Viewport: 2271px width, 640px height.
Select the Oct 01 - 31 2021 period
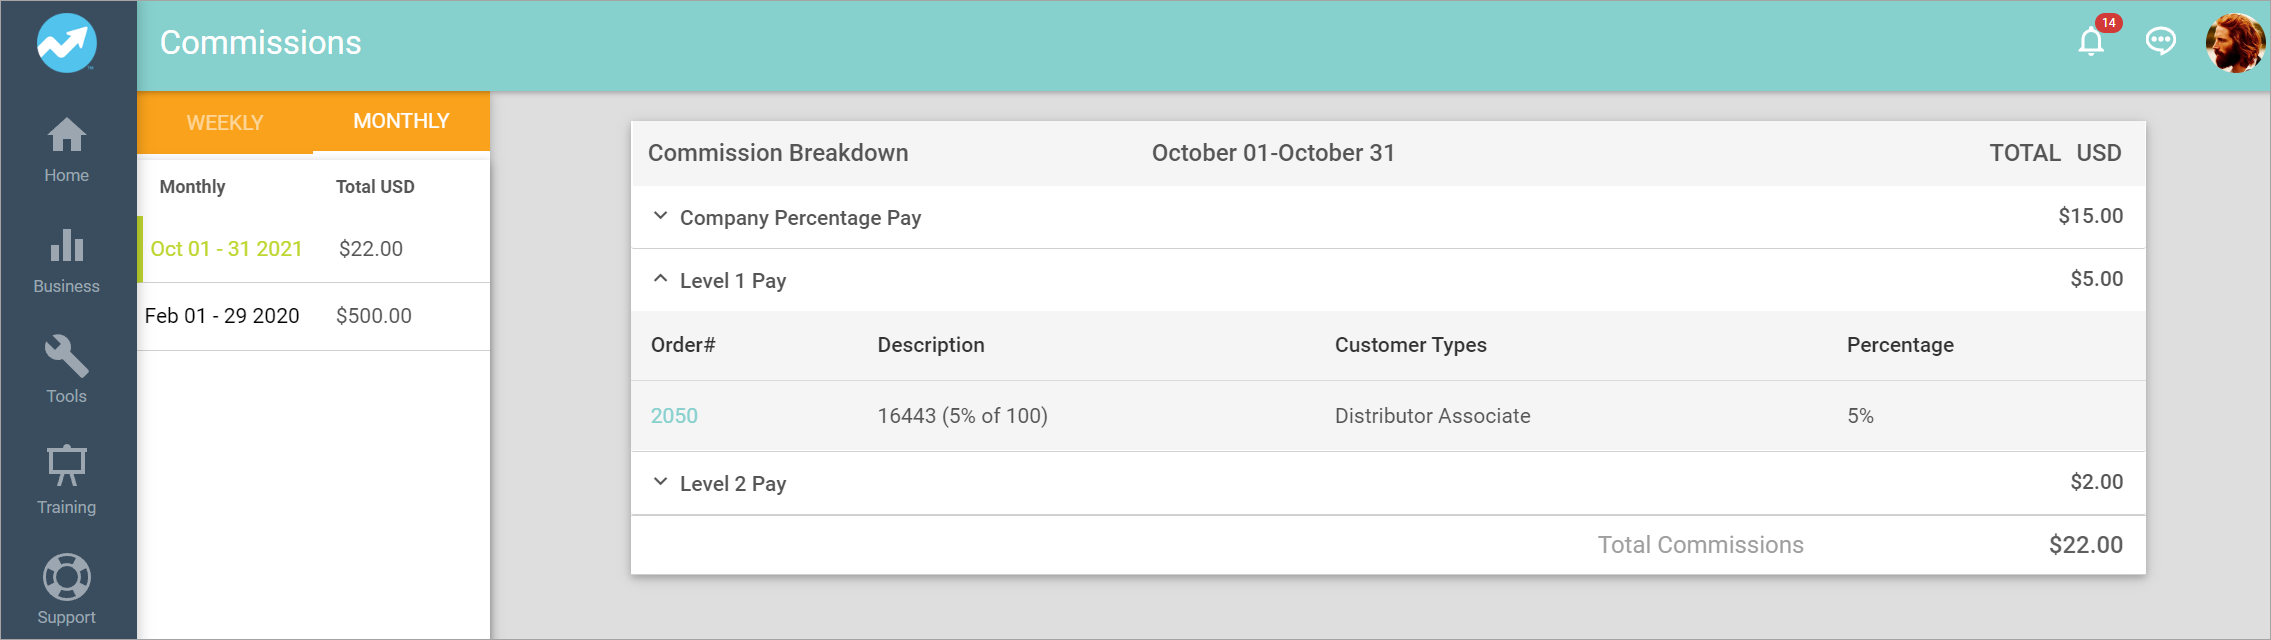[x=226, y=249]
